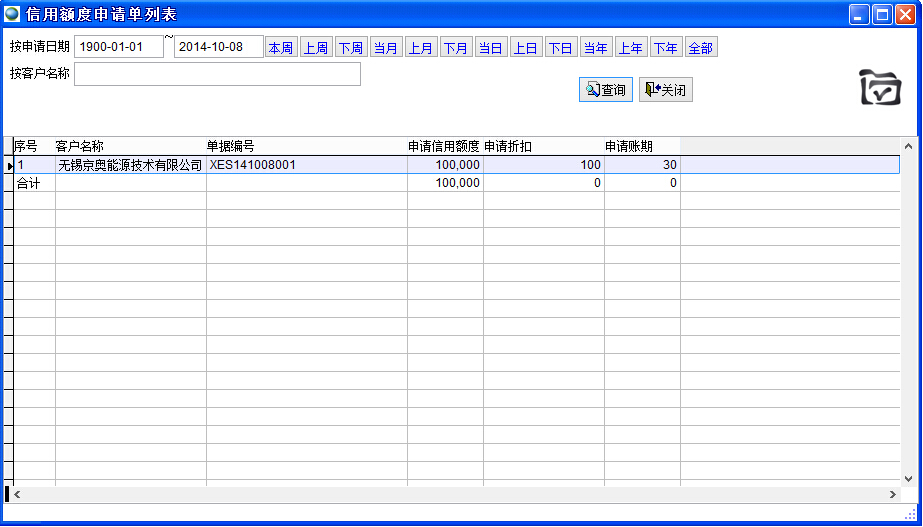The image size is (923, 527).
Task: Select the 上周 date range shortcut
Action: click(316, 48)
